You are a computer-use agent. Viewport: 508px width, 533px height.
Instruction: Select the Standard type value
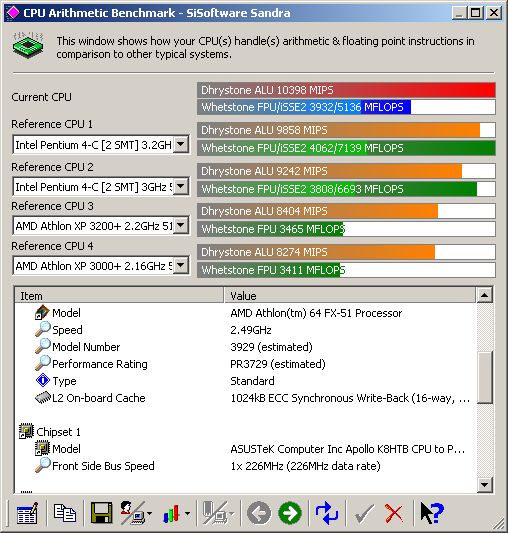[x=252, y=381]
